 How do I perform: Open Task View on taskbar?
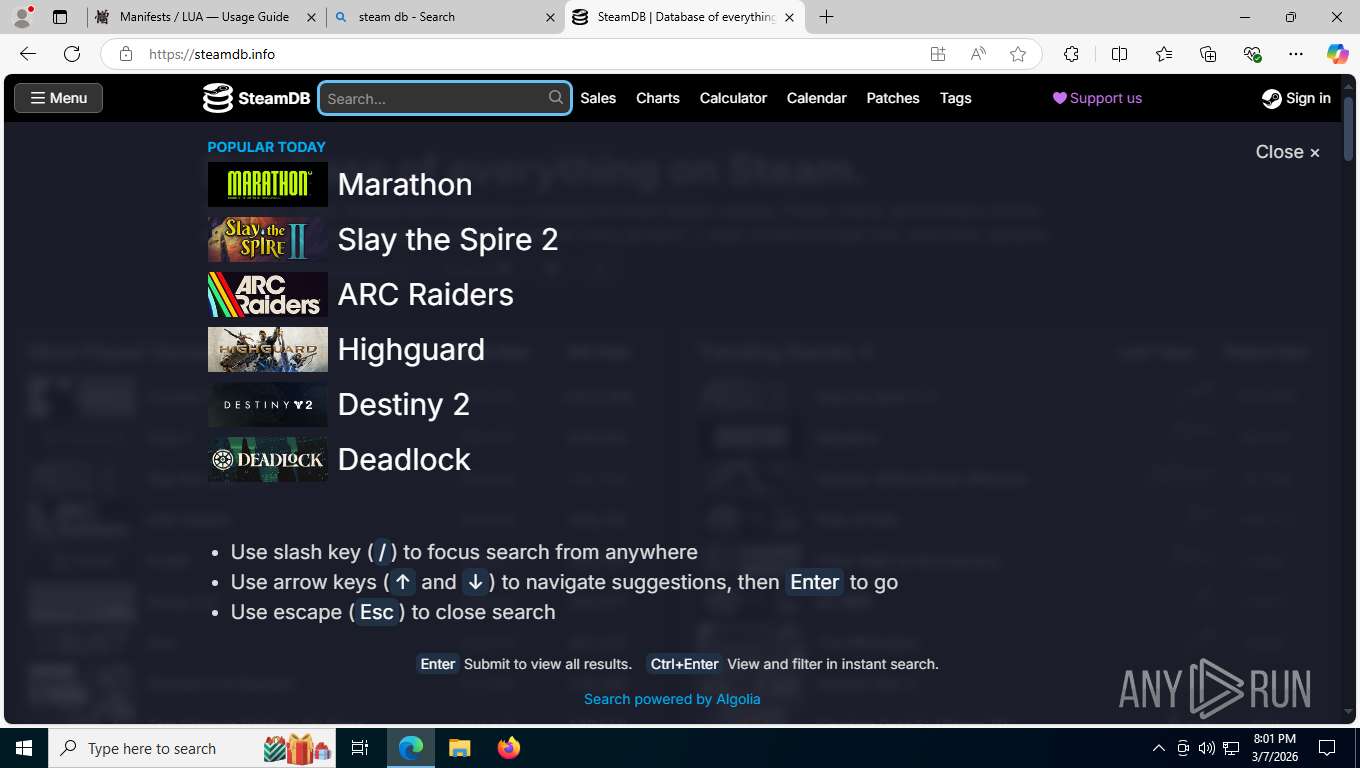[361, 748]
